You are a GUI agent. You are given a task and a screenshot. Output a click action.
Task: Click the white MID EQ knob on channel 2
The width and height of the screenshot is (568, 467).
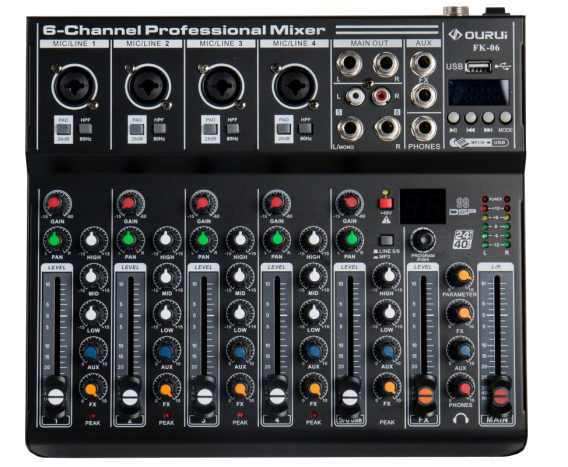pos(167,277)
